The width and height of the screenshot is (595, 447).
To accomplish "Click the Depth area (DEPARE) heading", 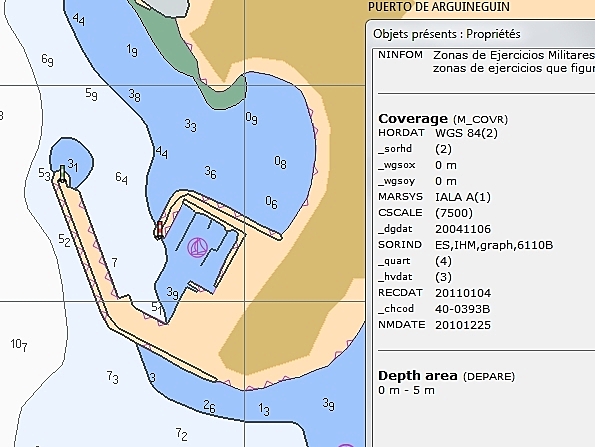I will click(x=446, y=376).
